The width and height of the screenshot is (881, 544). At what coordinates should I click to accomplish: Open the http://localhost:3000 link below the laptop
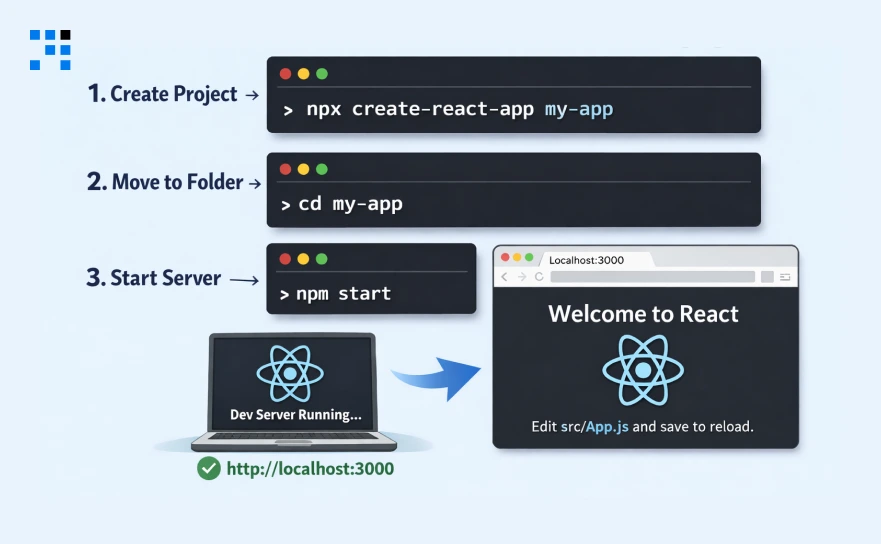[310, 469]
